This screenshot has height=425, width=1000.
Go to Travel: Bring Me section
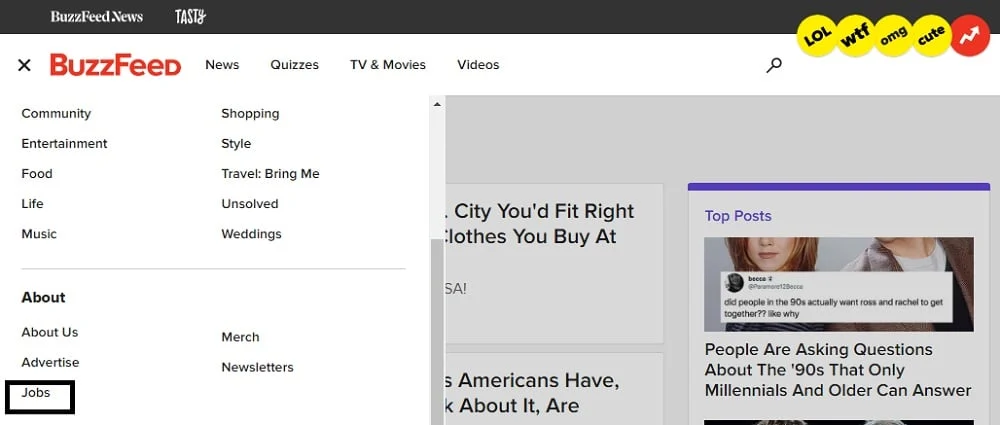[x=270, y=174]
